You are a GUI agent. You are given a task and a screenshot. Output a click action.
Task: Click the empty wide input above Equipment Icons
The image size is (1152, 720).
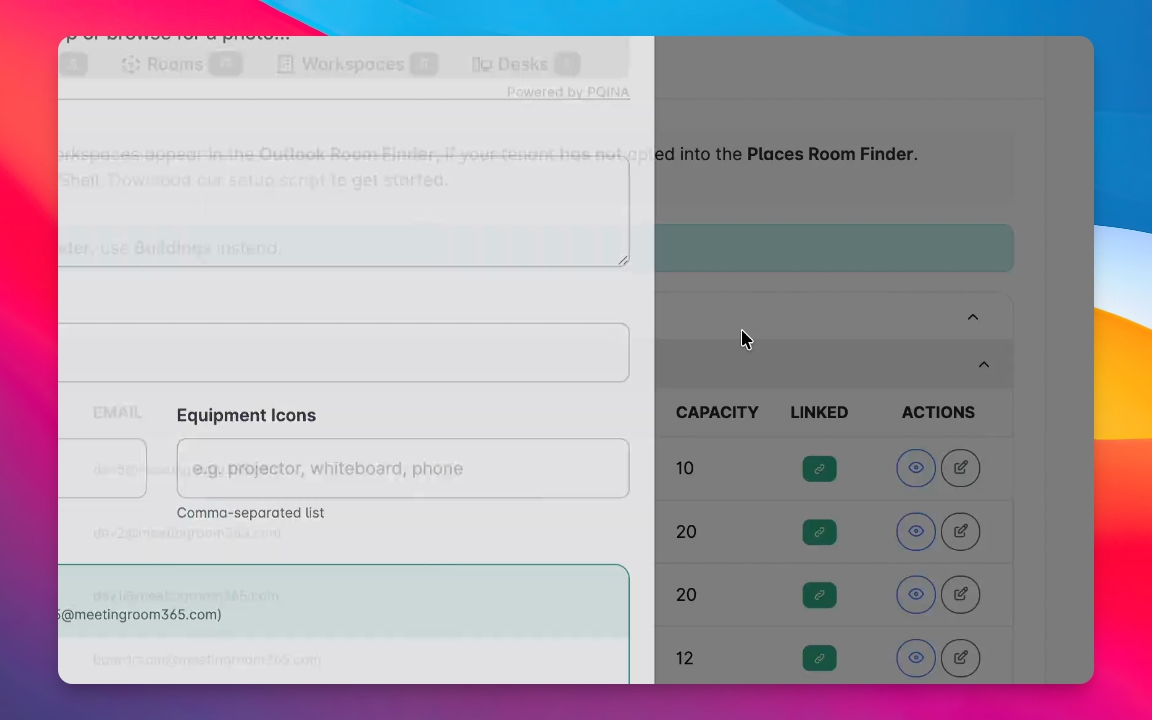[x=344, y=353]
